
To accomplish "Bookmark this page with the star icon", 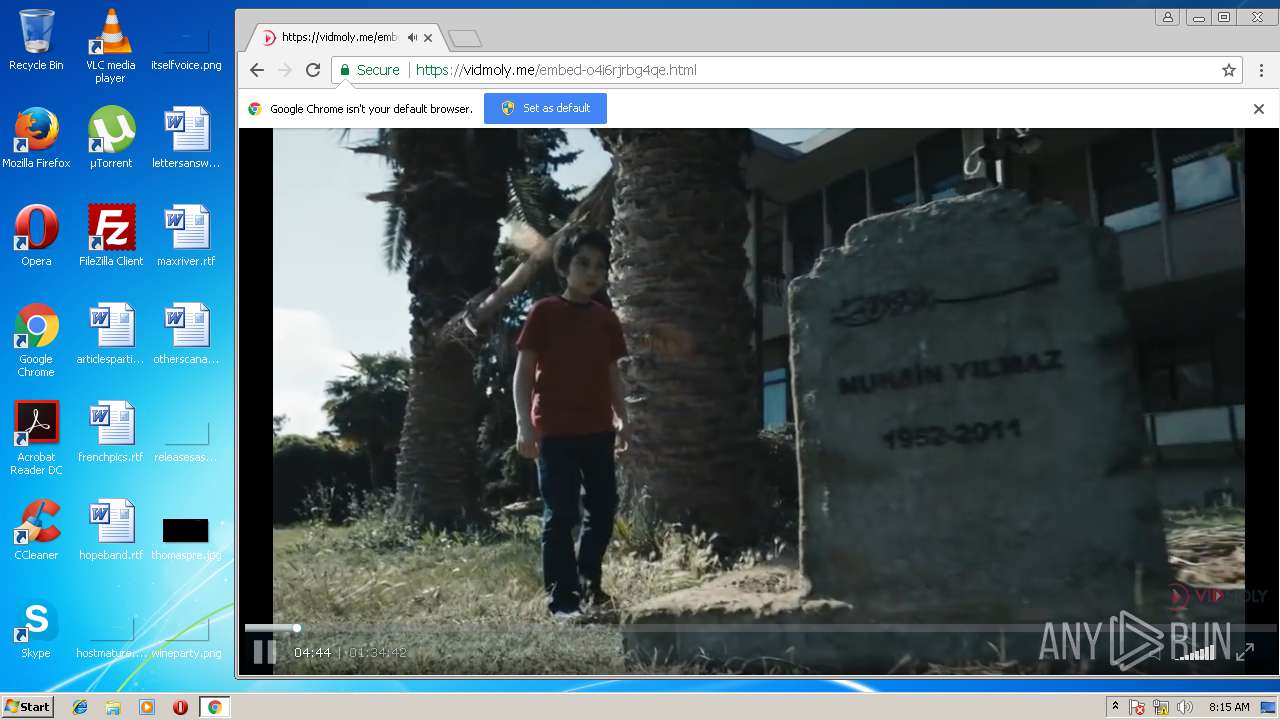I will (x=1229, y=70).
